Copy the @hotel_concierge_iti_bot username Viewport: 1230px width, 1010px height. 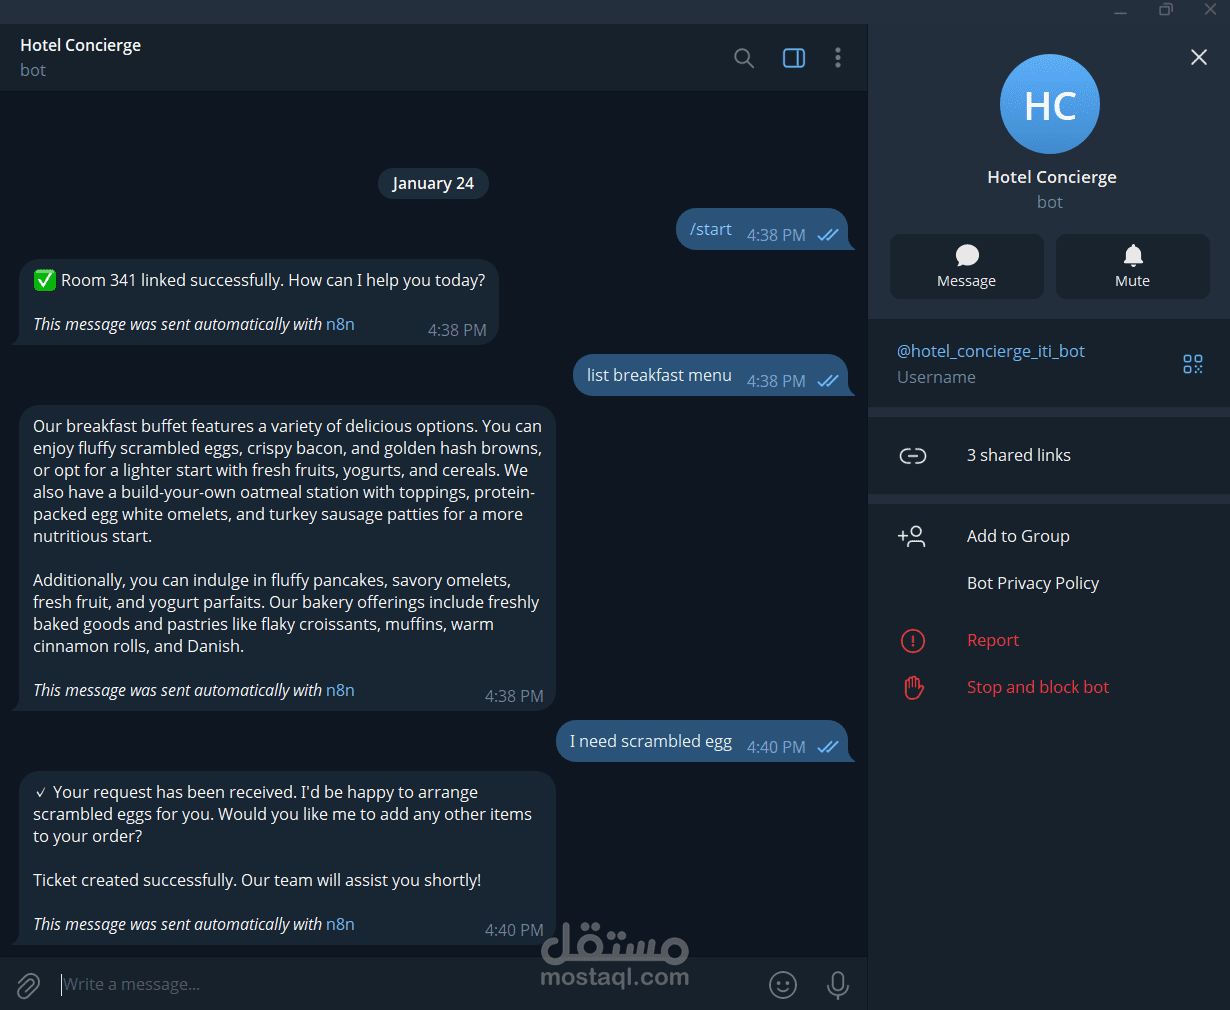tap(991, 351)
